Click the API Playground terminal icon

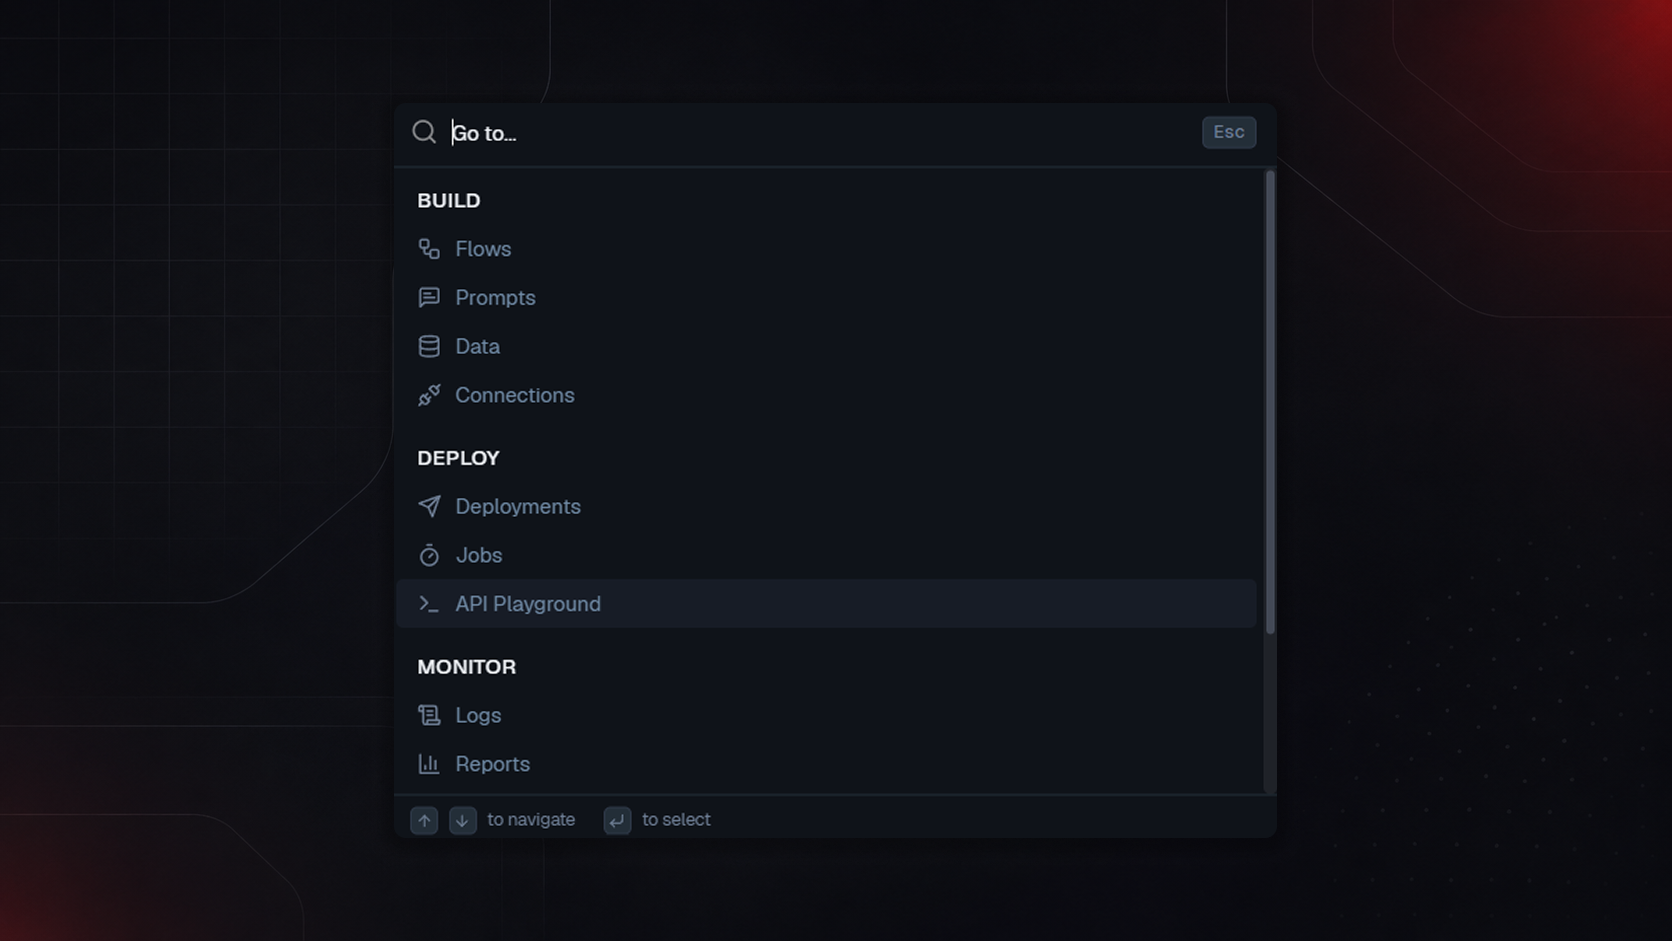(429, 604)
